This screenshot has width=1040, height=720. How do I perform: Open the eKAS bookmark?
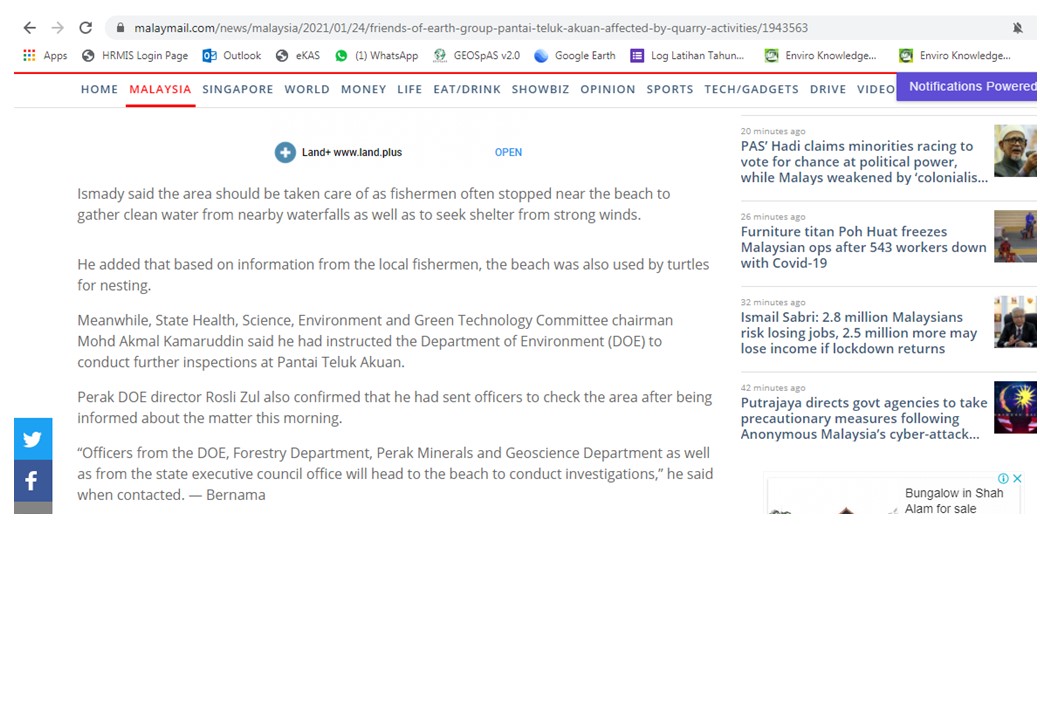point(298,56)
